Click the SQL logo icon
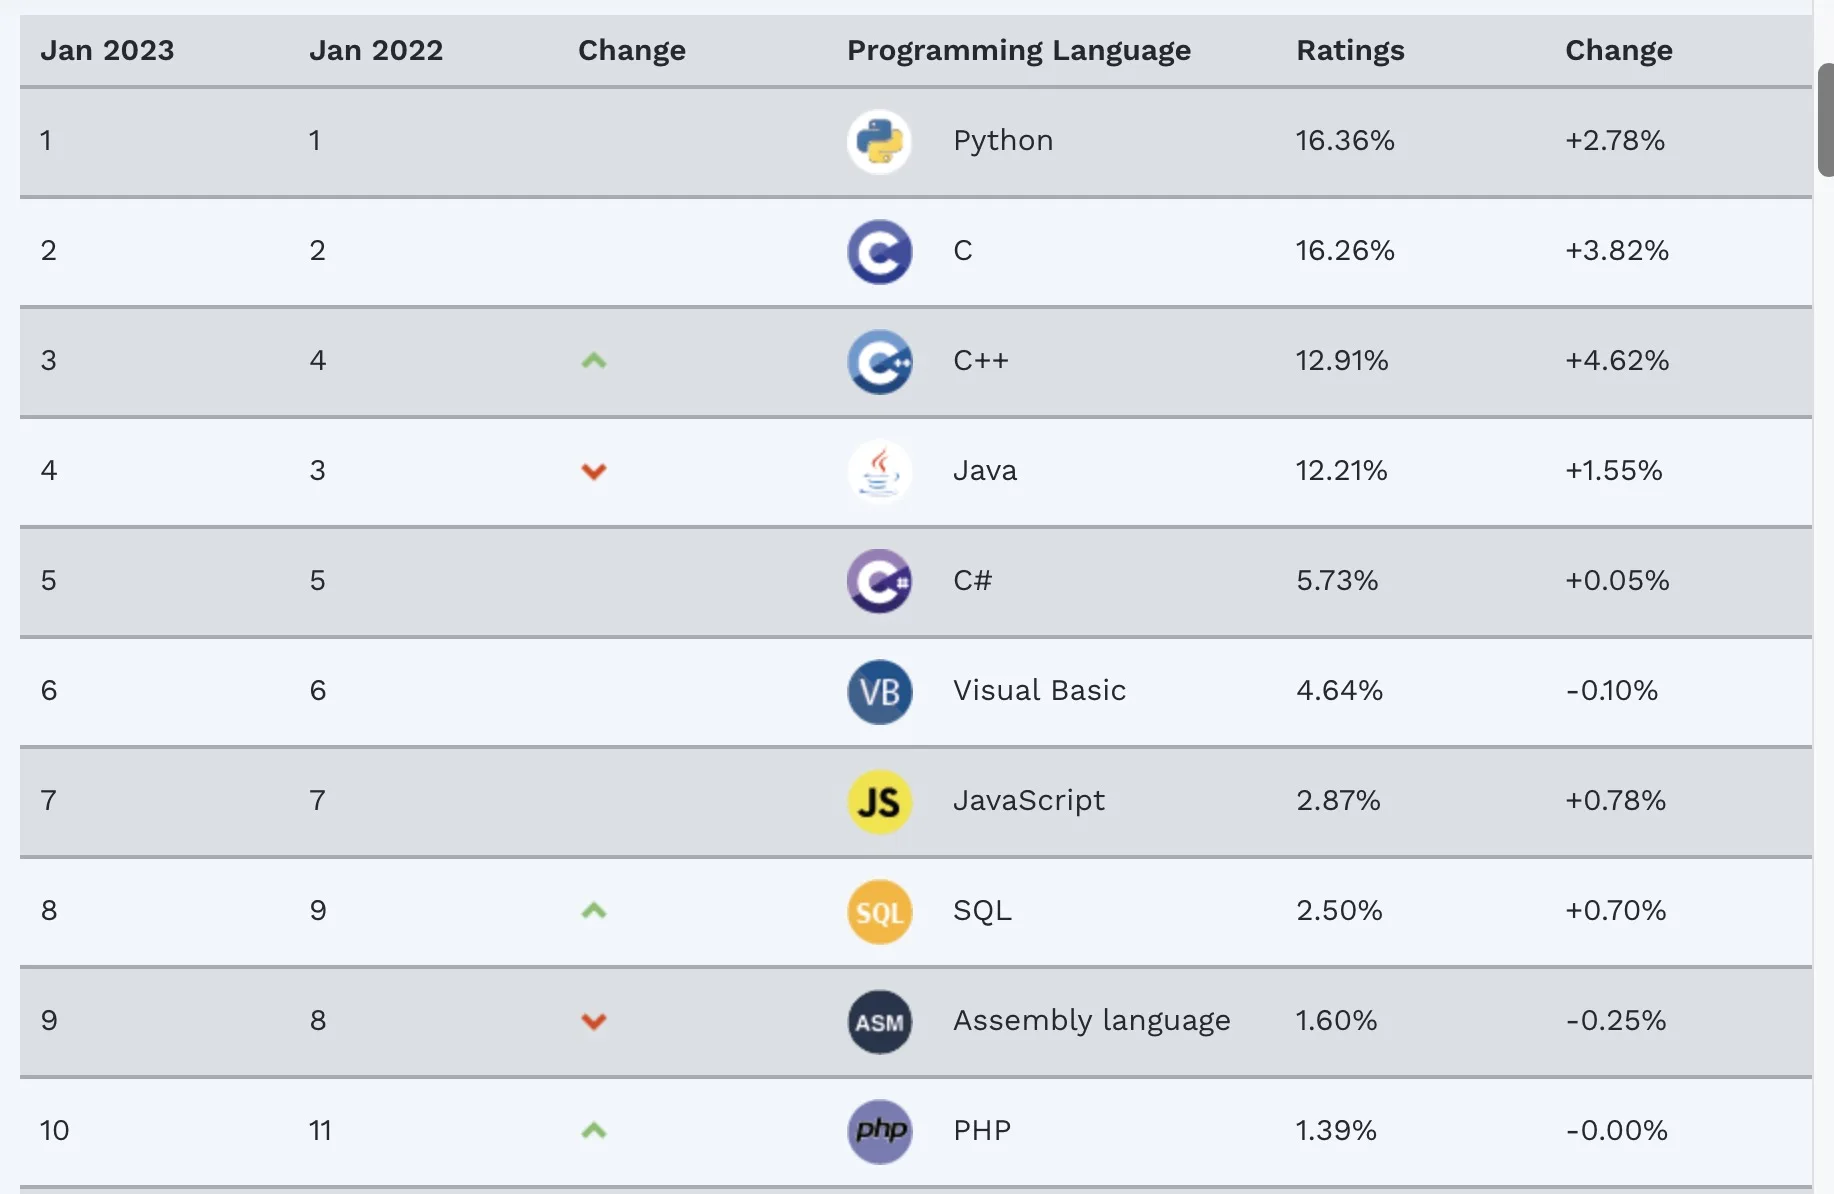 pos(879,911)
